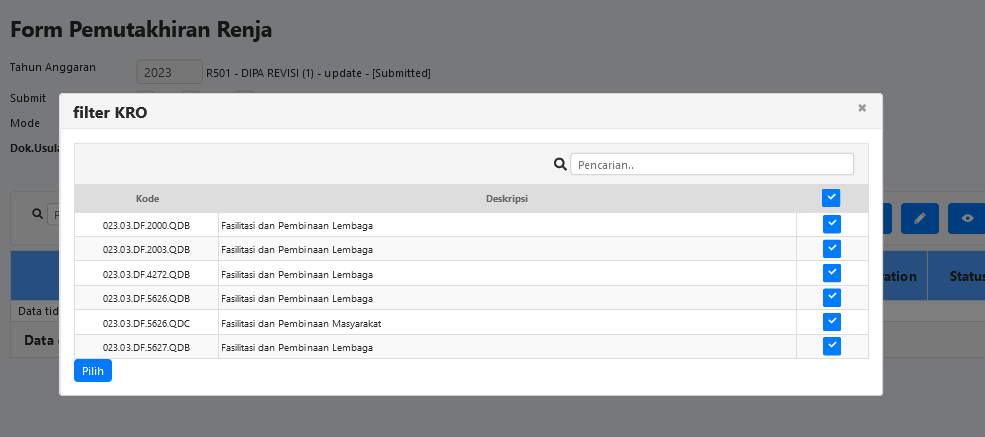Uncheck the checkbox for 023.03.DF.2003.QDB

[831, 249]
